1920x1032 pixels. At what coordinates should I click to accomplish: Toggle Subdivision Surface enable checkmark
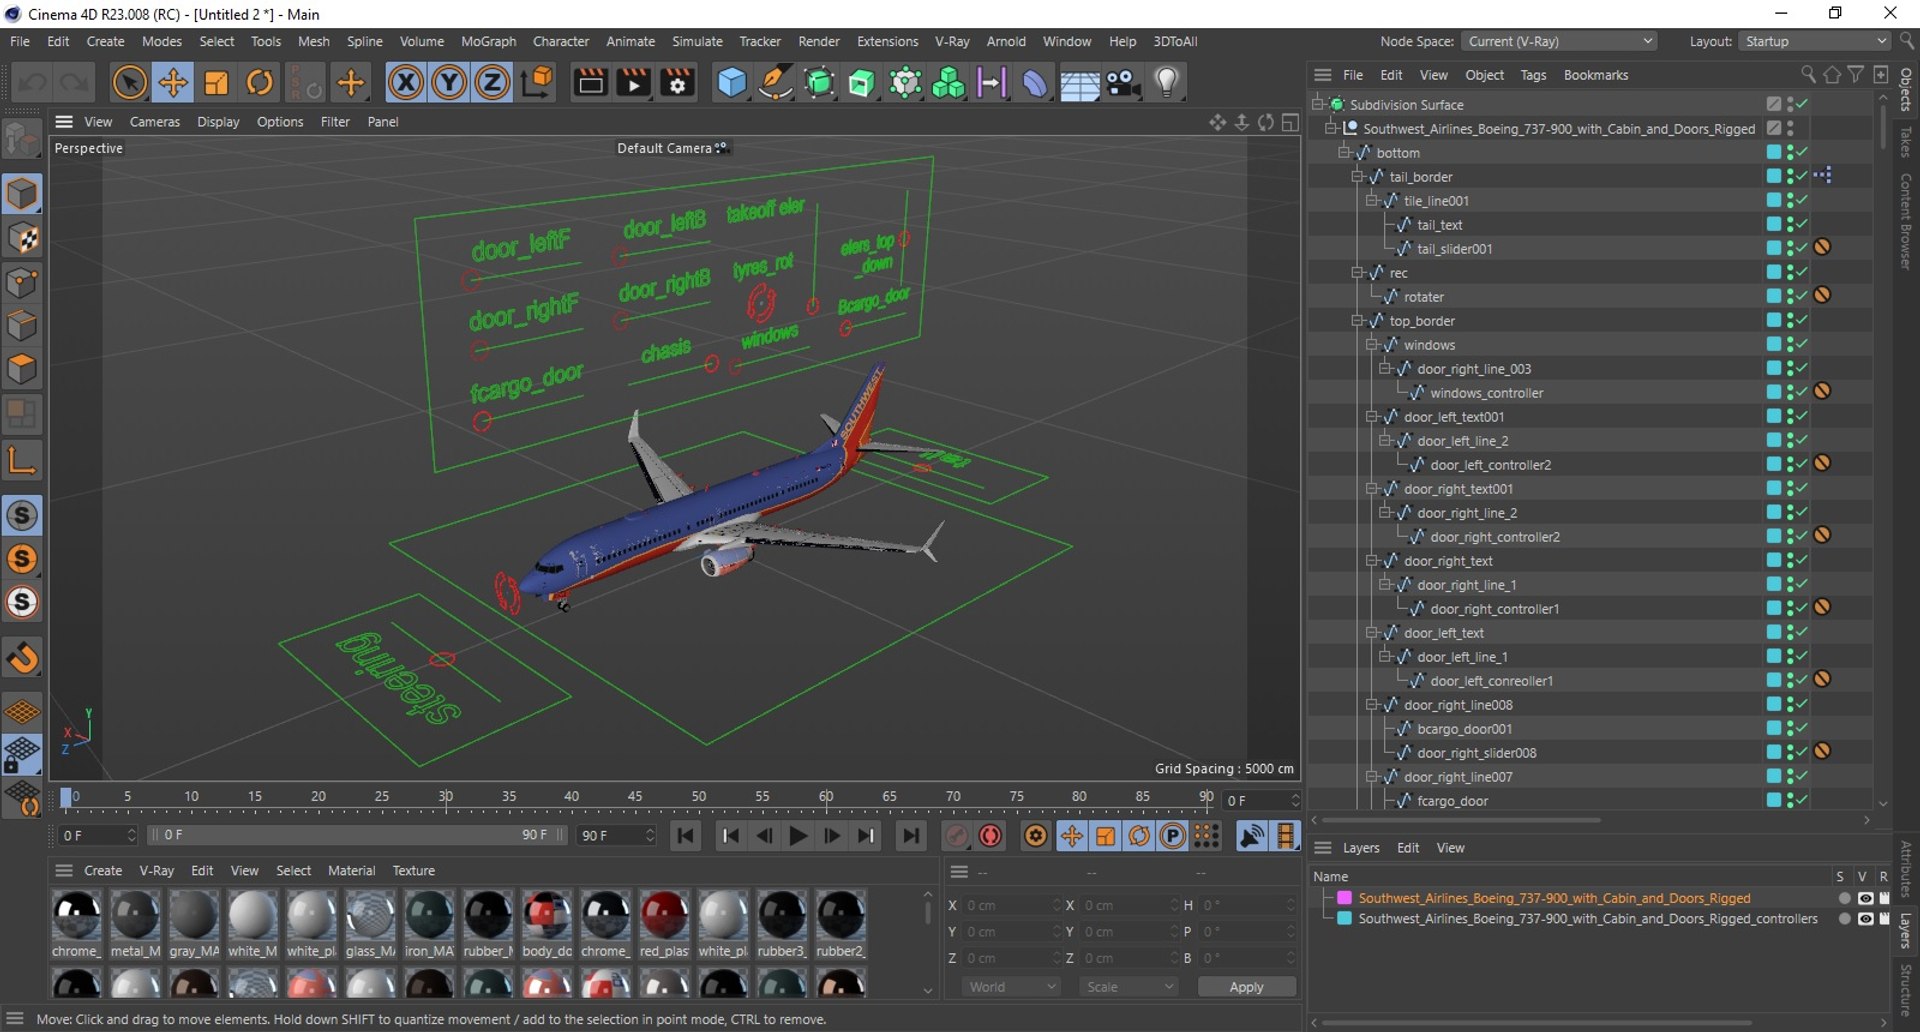pyautogui.click(x=1803, y=104)
